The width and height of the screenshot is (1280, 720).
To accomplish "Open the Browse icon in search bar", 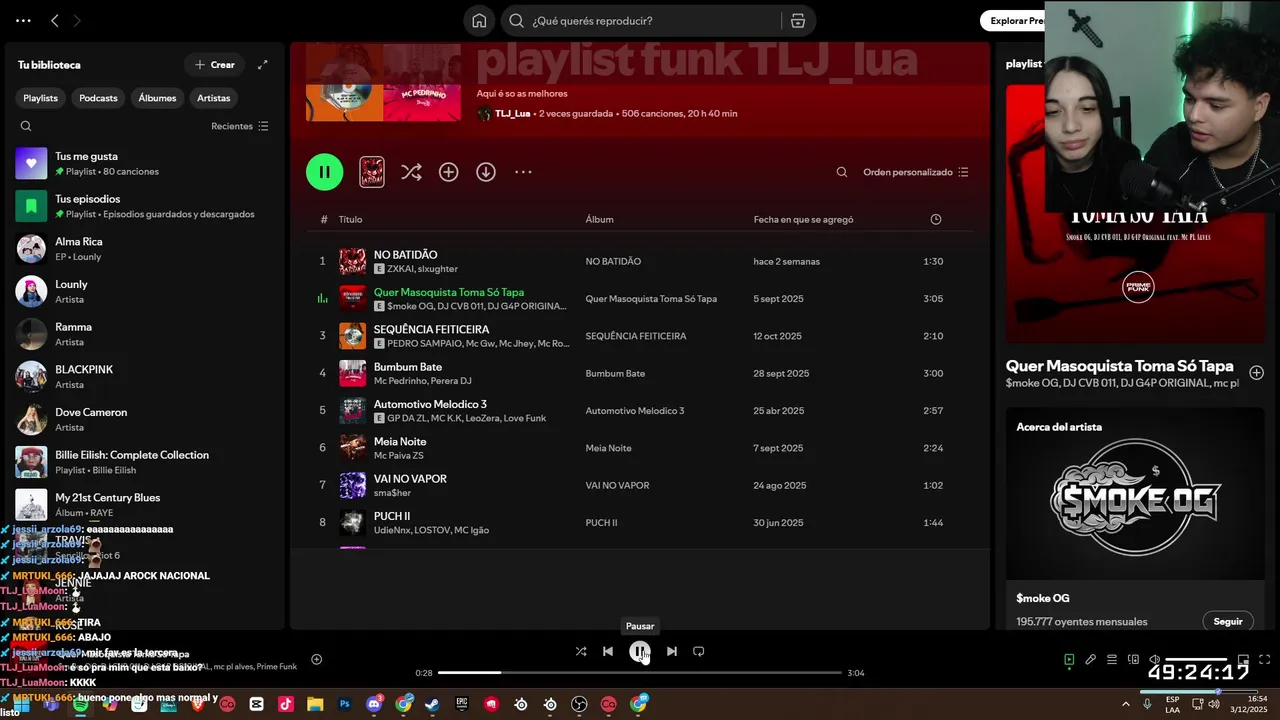I will (x=798, y=21).
